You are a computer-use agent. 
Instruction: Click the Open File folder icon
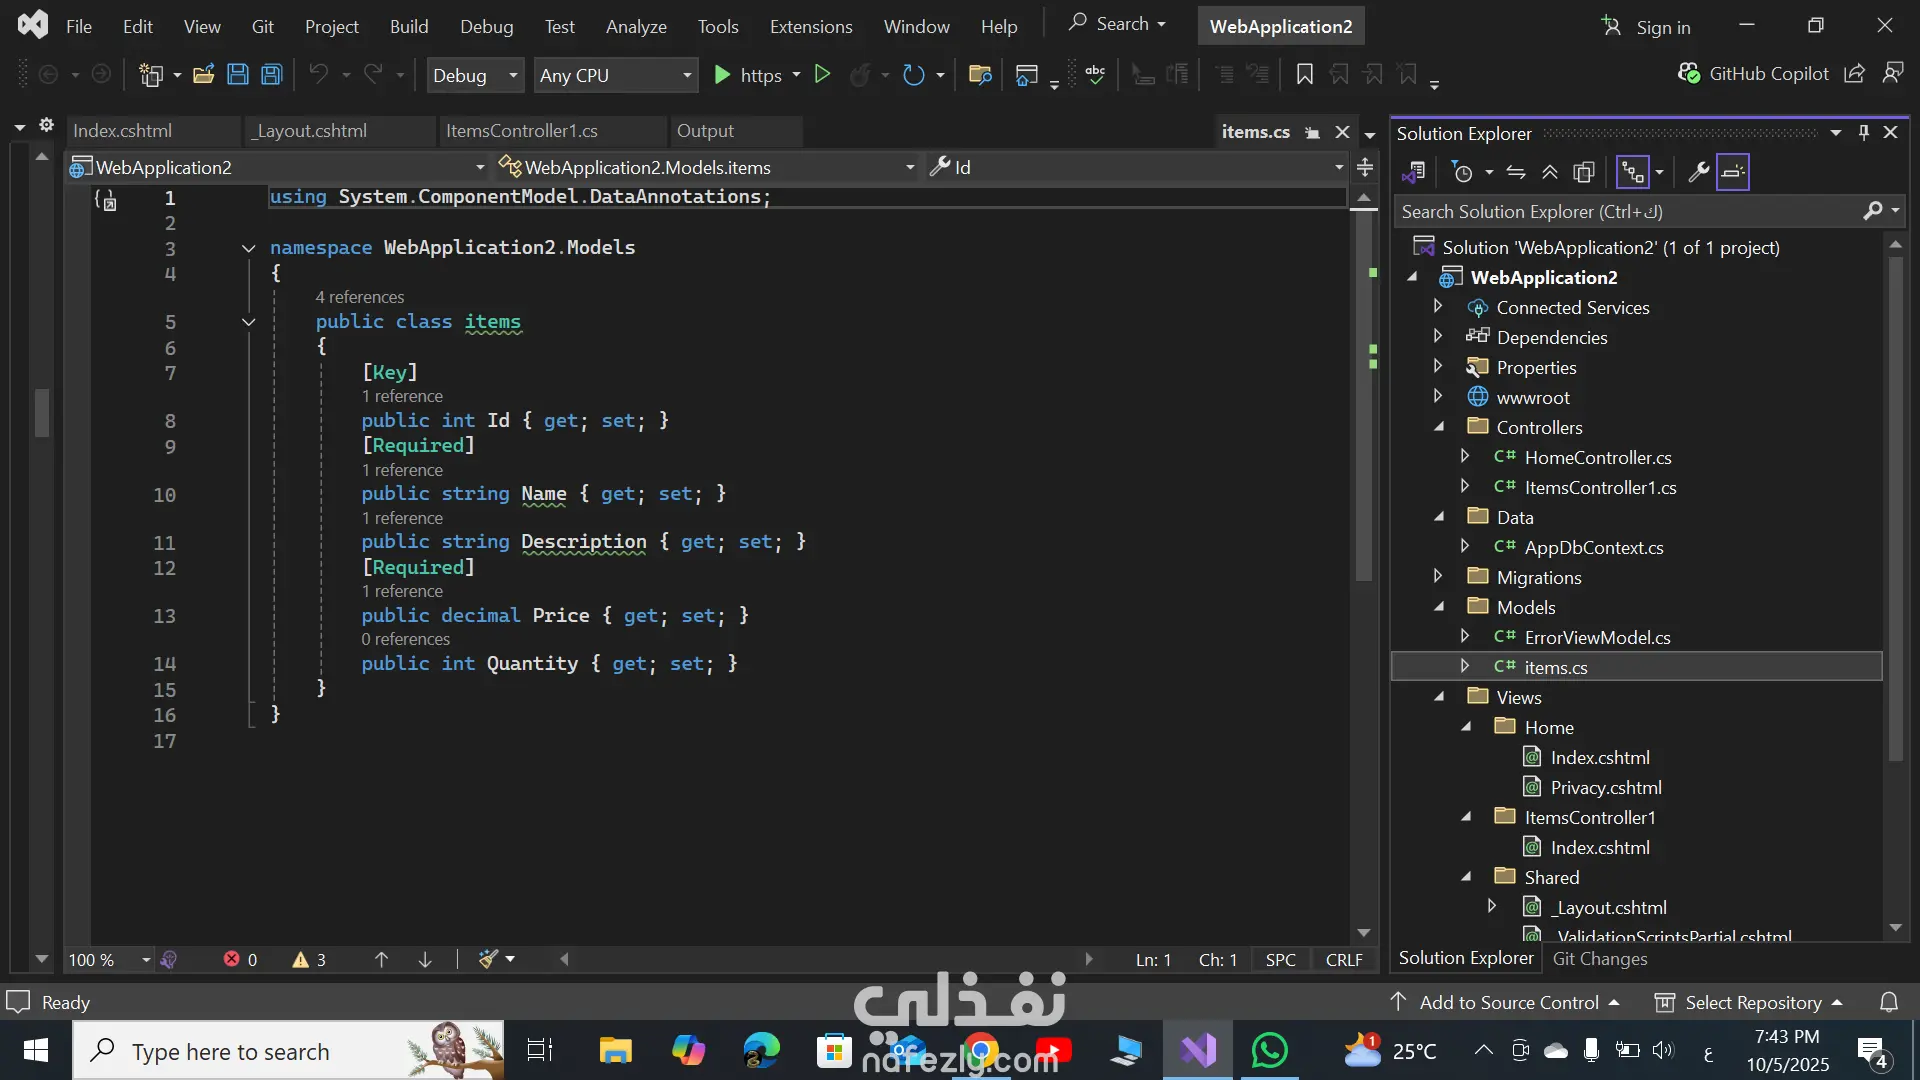click(x=204, y=75)
